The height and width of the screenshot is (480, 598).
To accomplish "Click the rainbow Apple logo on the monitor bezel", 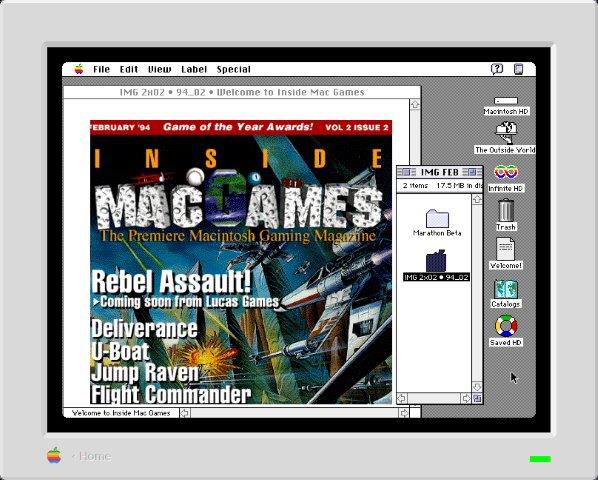I will coord(54,455).
